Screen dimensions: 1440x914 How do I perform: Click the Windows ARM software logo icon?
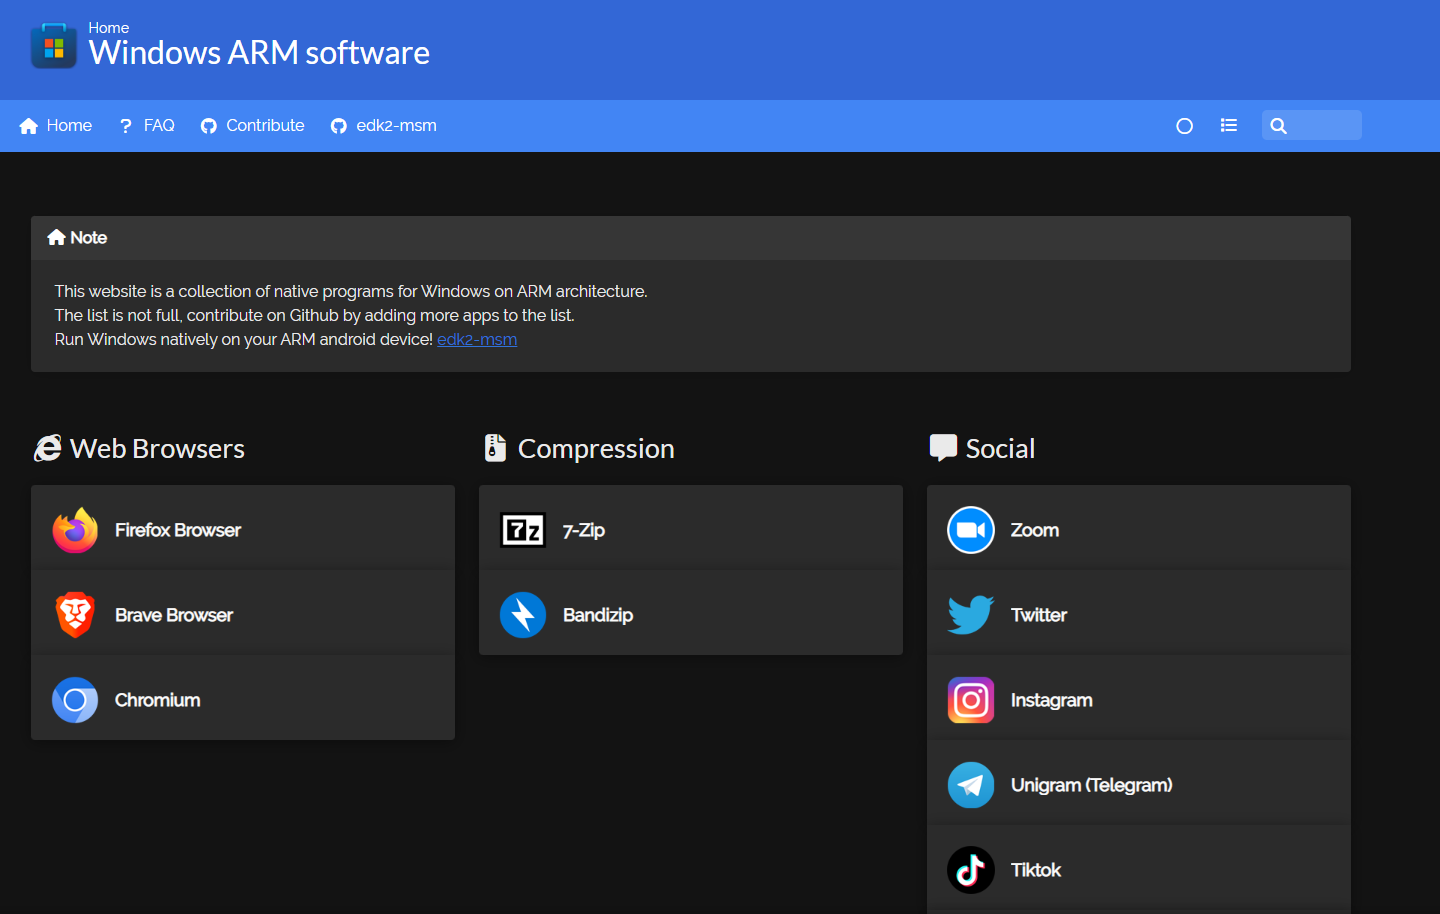tap(54, 46)
